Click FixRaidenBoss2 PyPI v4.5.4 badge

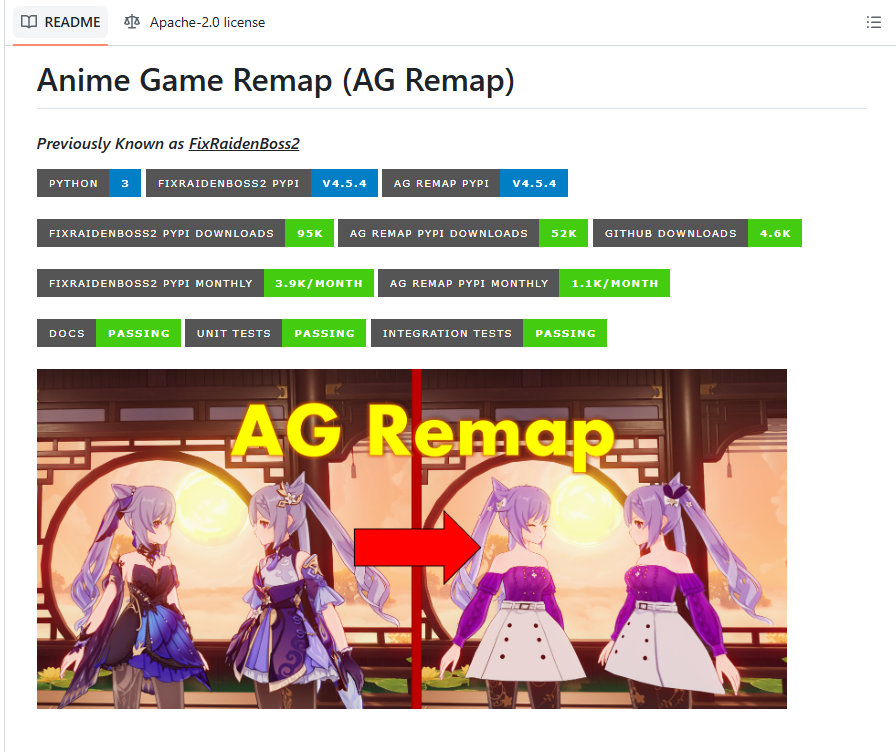(x=262, y=183)
